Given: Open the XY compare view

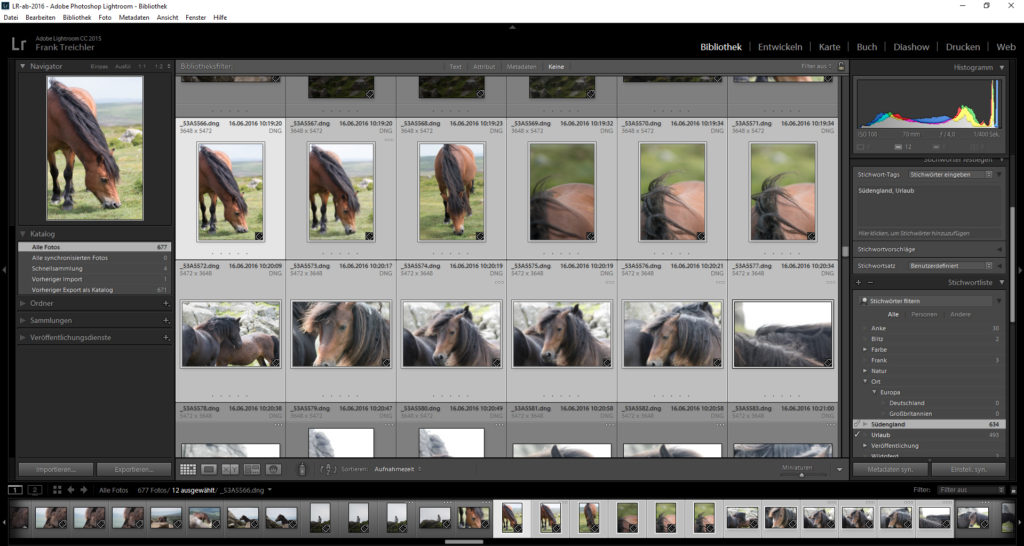Looking at the screenshot, I should [x=230, y=469].
